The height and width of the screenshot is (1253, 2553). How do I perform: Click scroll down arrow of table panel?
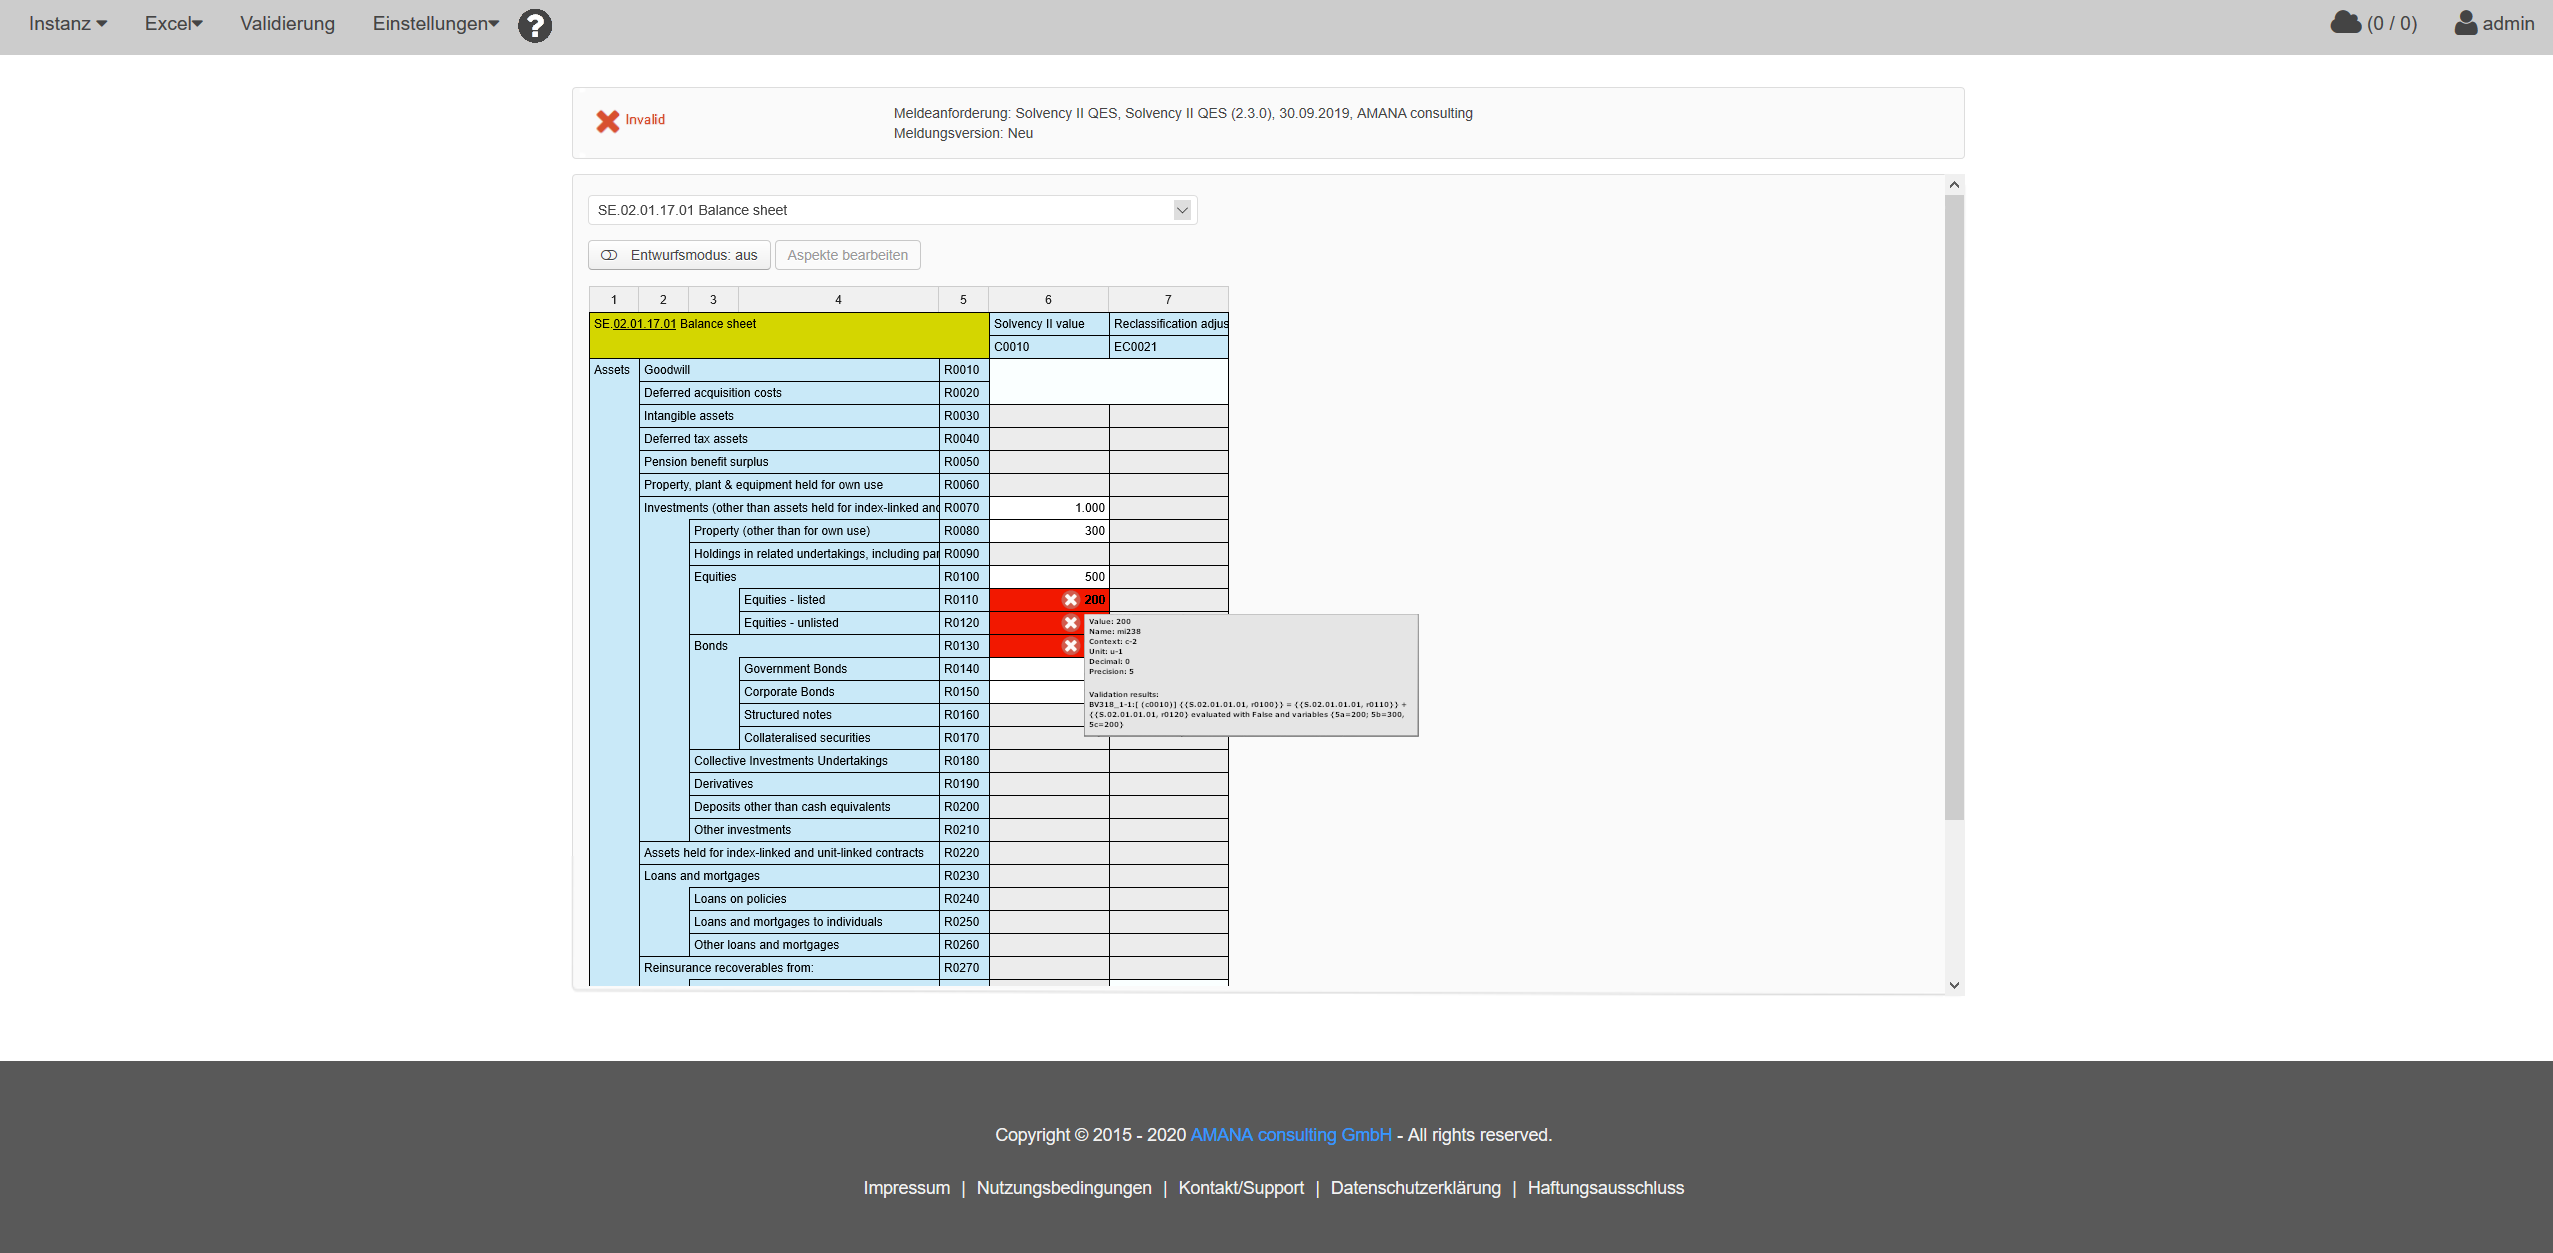coord(1954,985)
